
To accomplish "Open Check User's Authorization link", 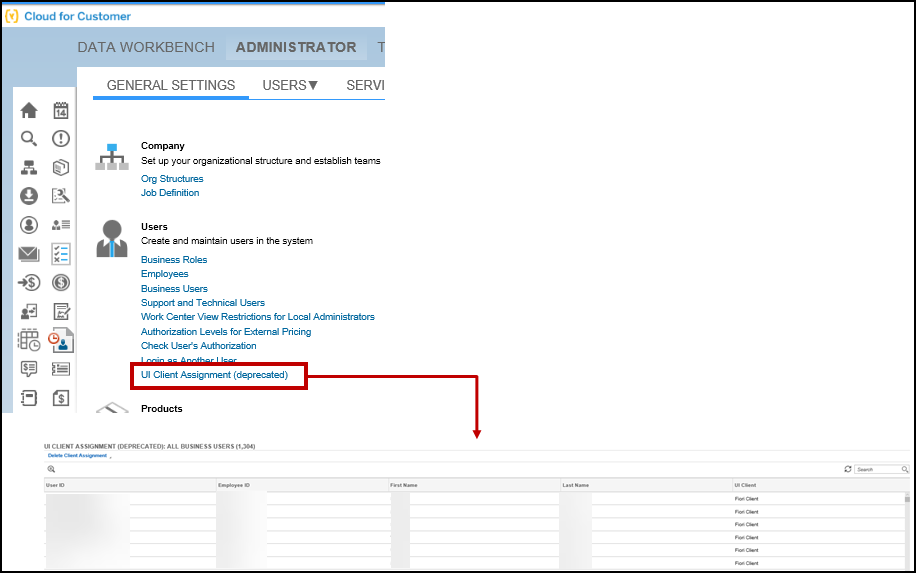I will (x=198, y=346).
